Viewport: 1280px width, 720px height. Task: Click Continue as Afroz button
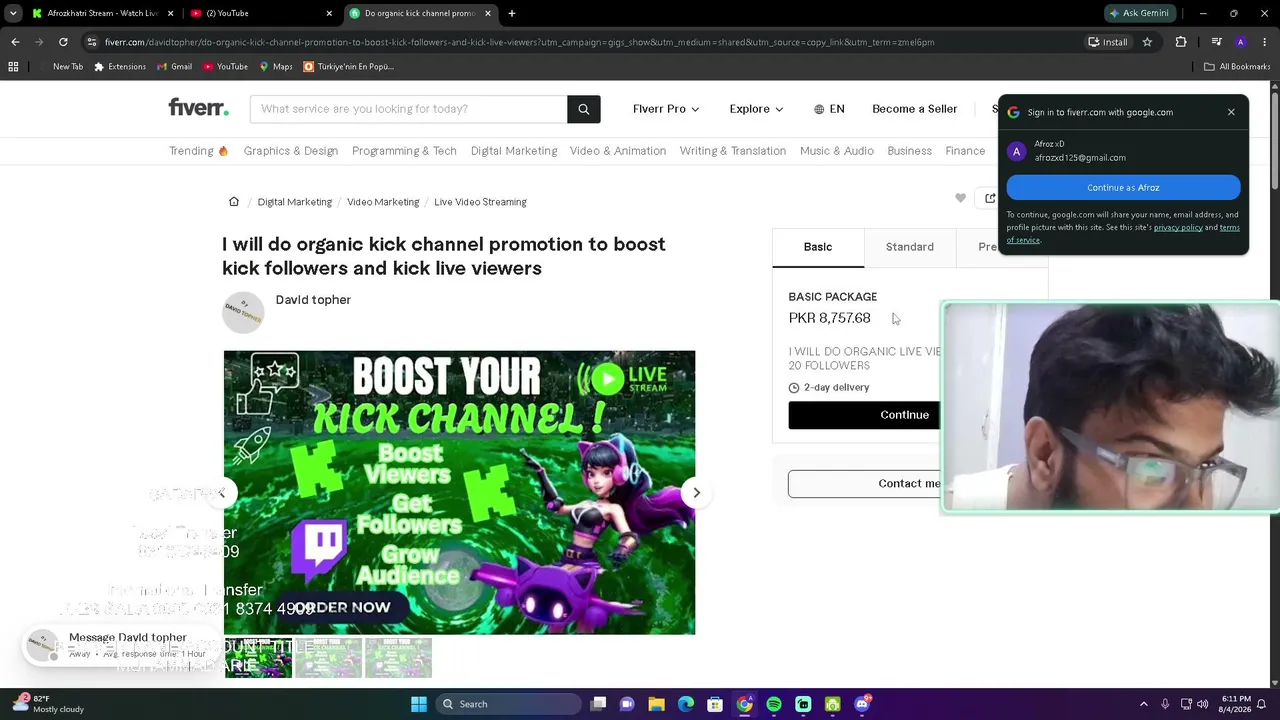pos(1123,187)
